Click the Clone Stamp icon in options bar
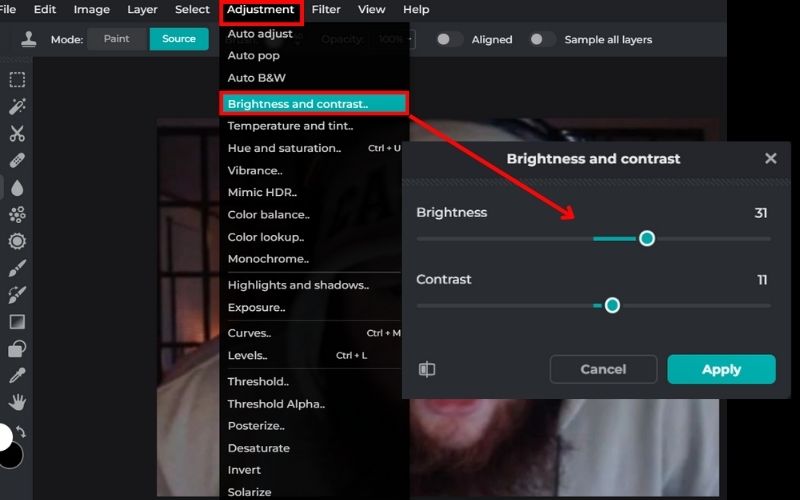The width and height of the screenshot is (800, 500). (x=29, y=39)
